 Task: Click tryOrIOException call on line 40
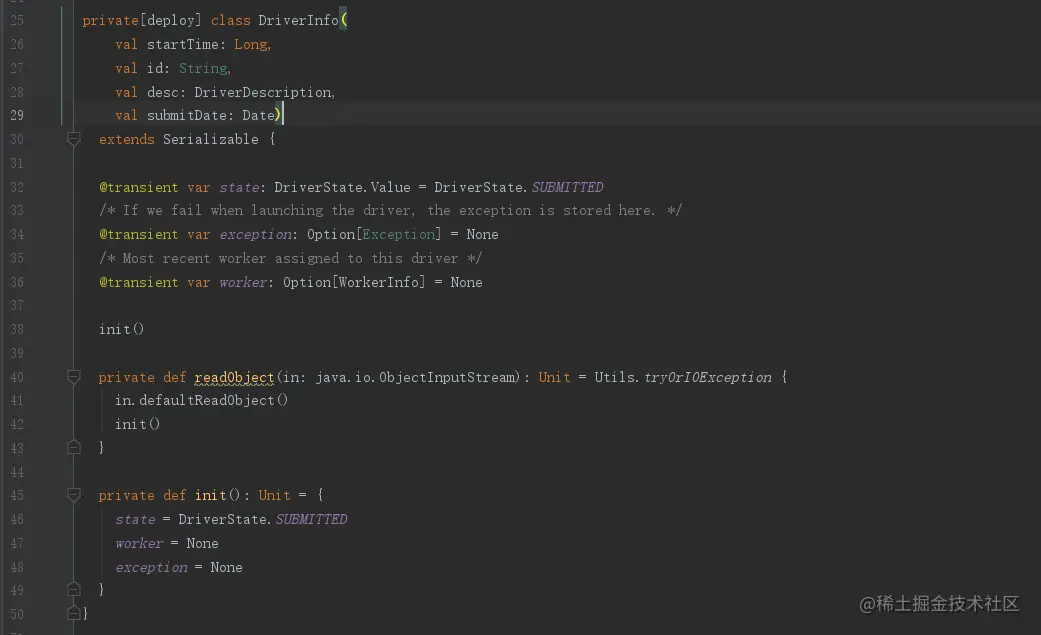708,377
